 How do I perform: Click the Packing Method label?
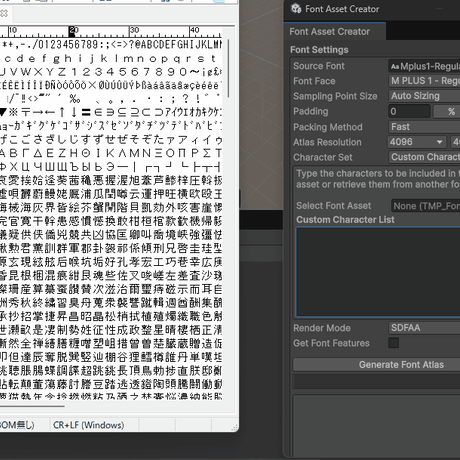click(328, 127)
